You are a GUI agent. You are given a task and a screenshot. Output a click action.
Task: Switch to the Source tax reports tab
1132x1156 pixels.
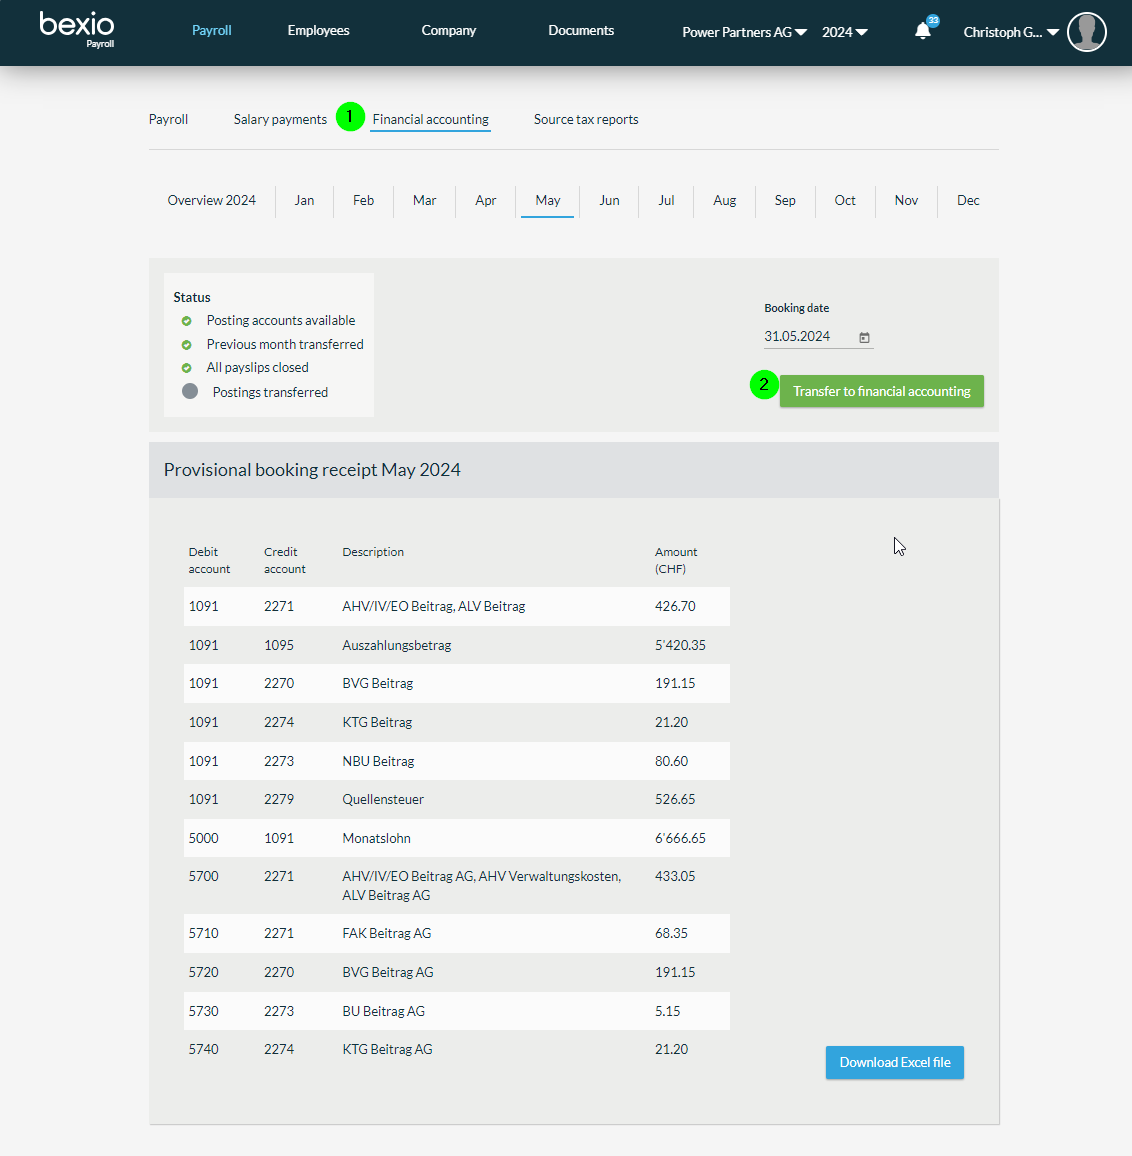586,119
